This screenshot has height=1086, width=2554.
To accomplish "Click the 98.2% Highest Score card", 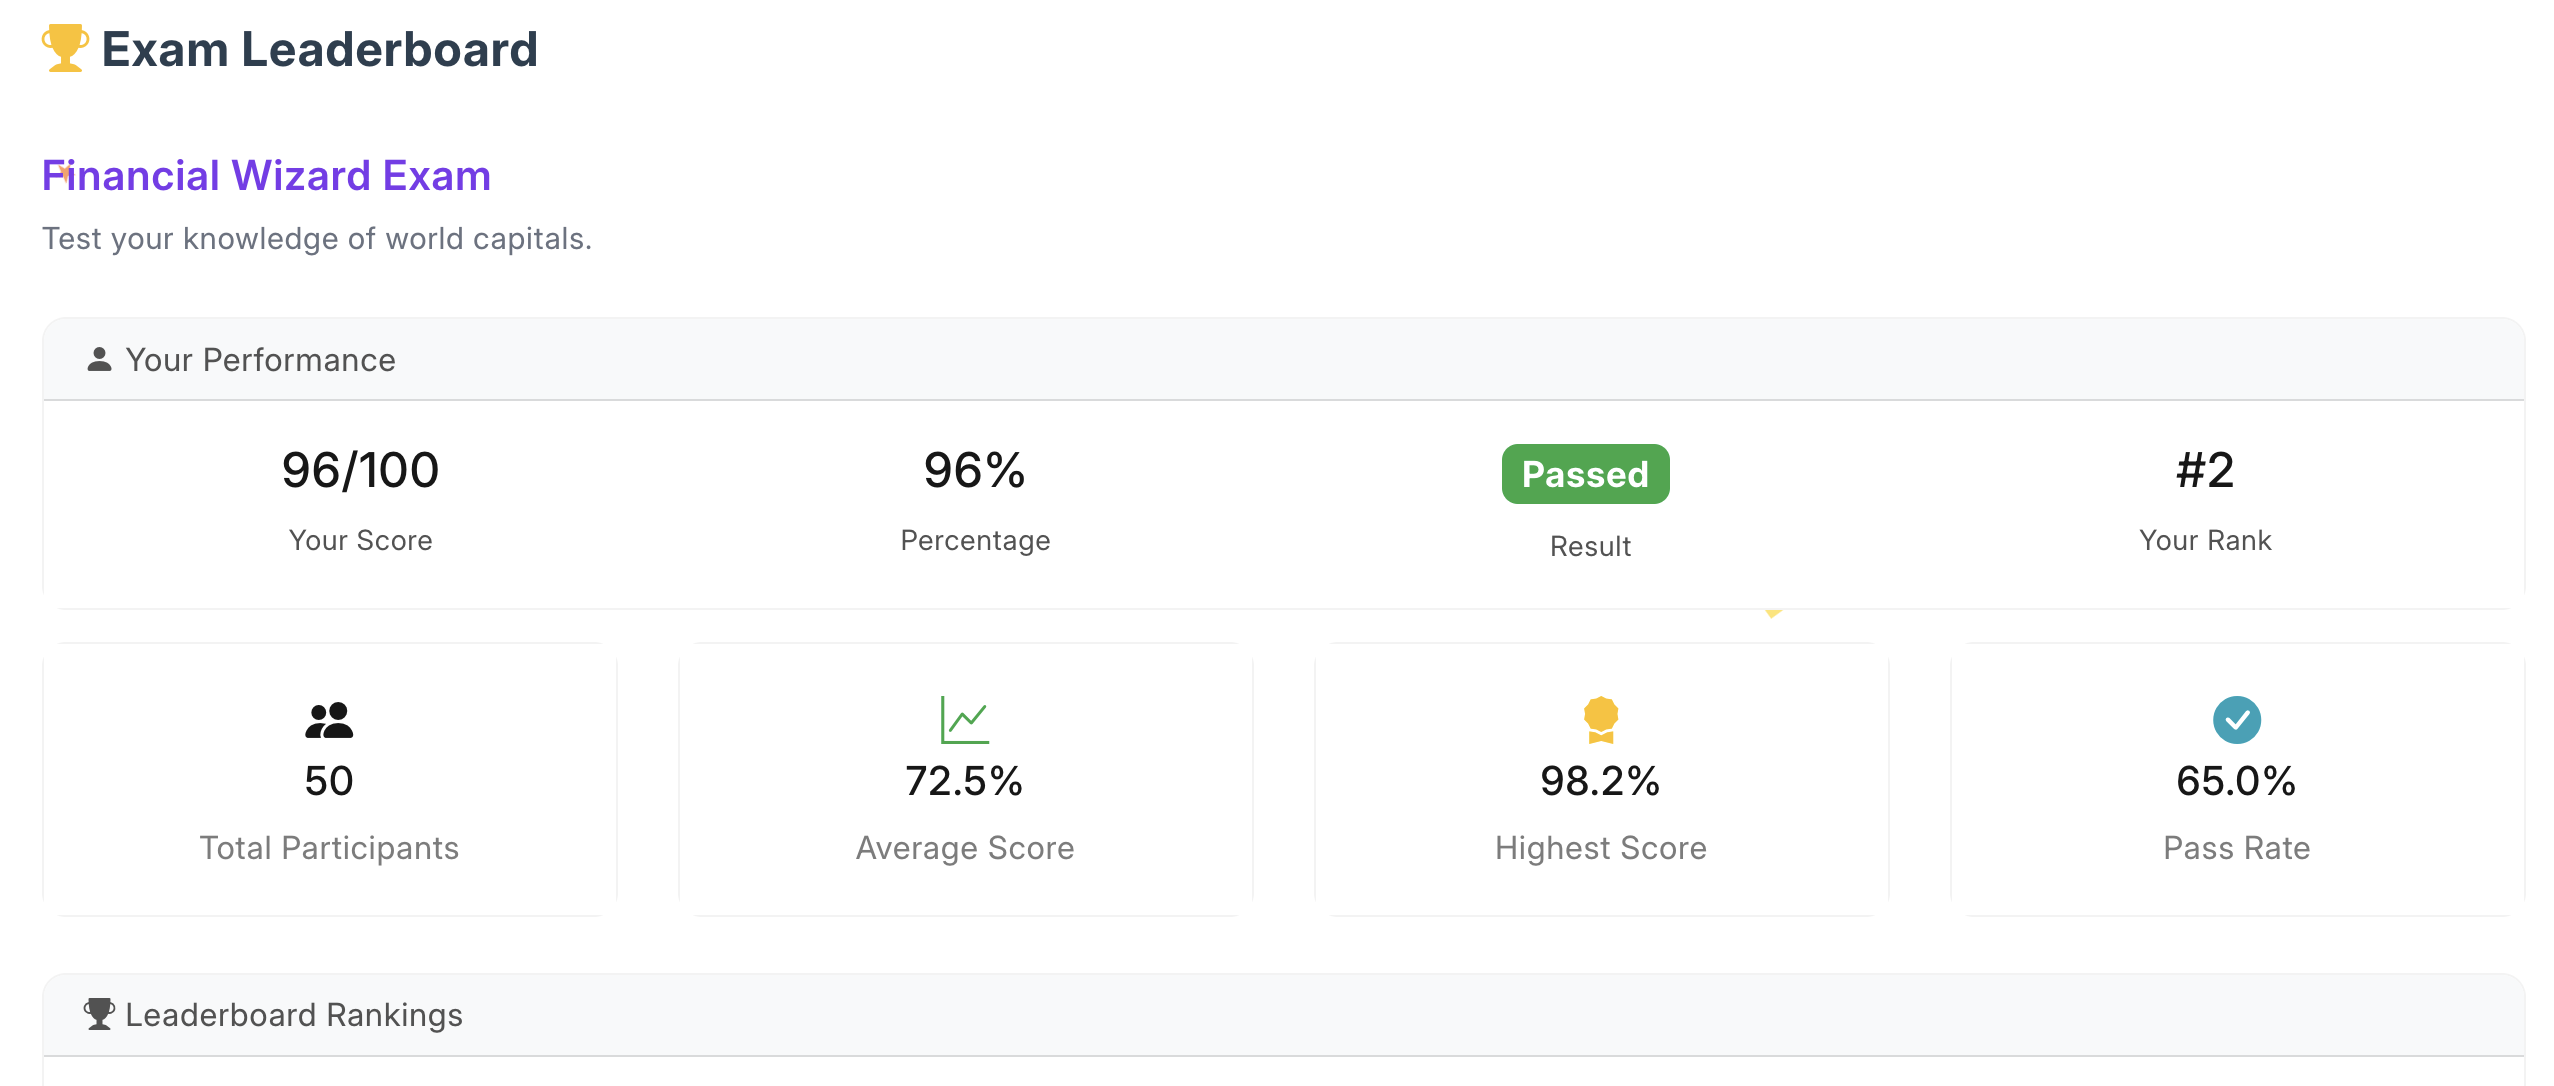I will tap(1602, 780).
